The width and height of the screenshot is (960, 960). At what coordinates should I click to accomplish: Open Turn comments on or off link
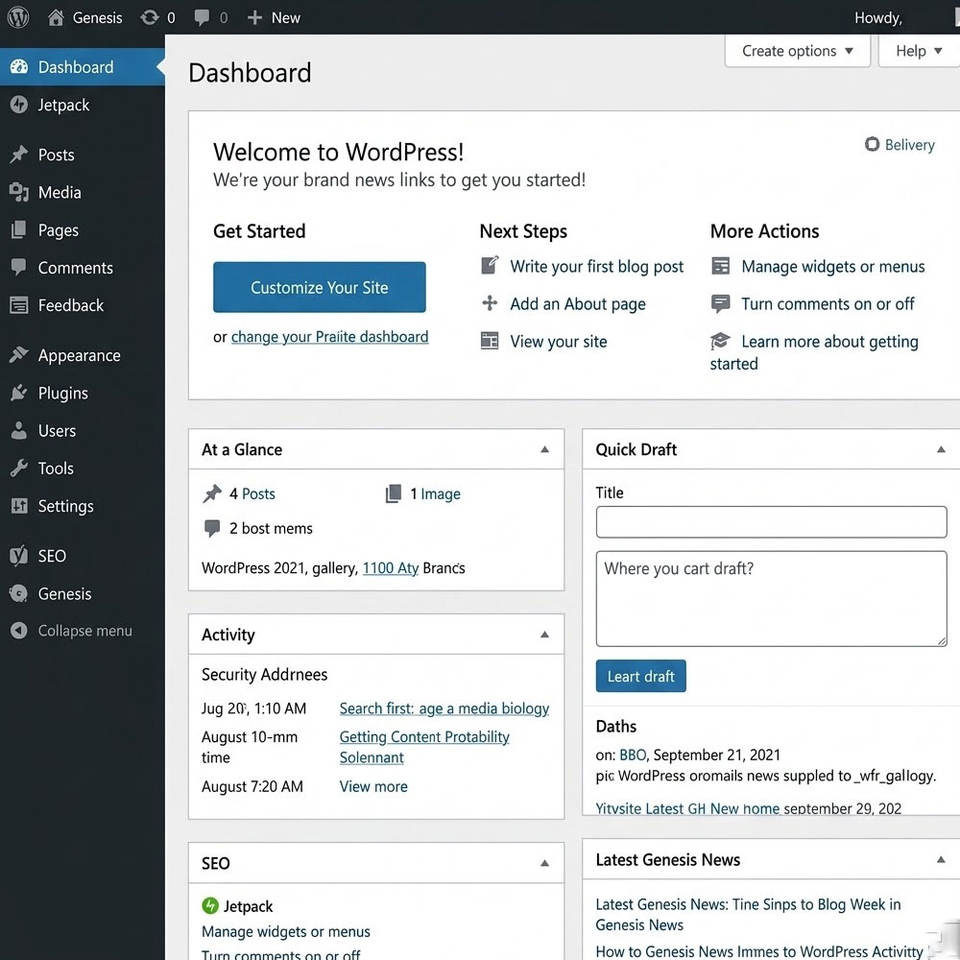tap(827, 304)
